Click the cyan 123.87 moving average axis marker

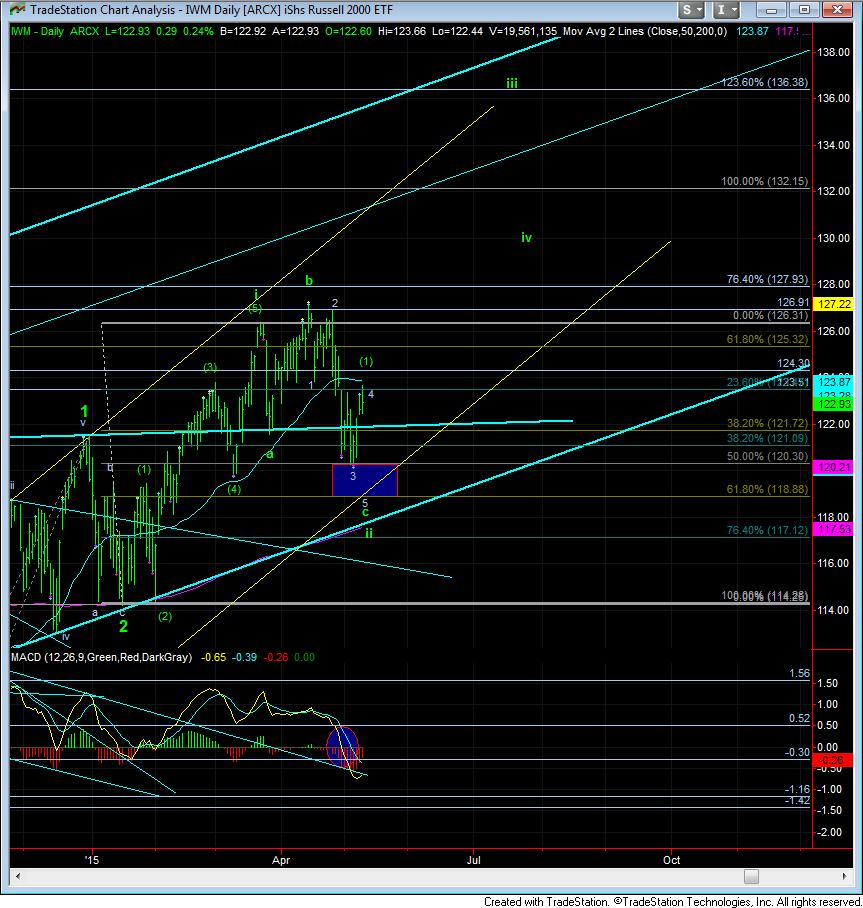[833, 382]
